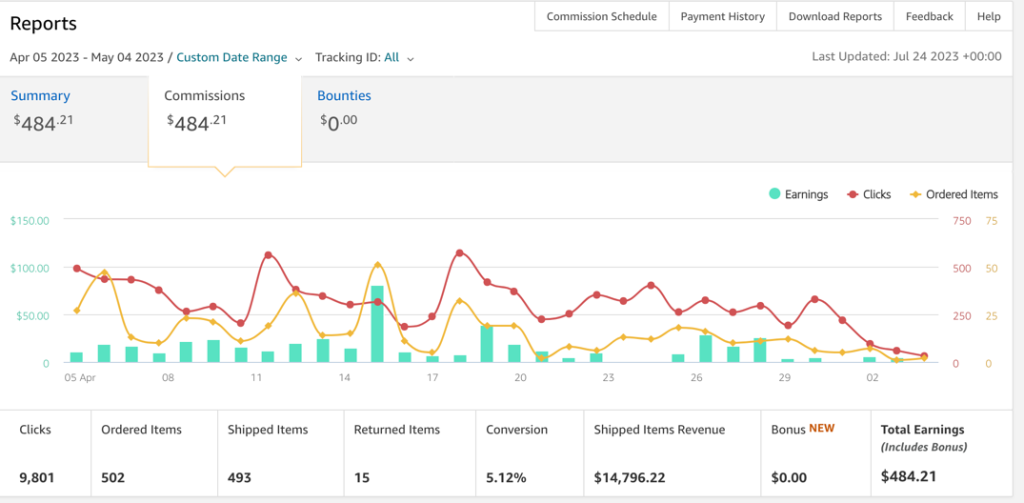
Task: Open the Commission Schedule page
Action: click(x=602, y=16)
